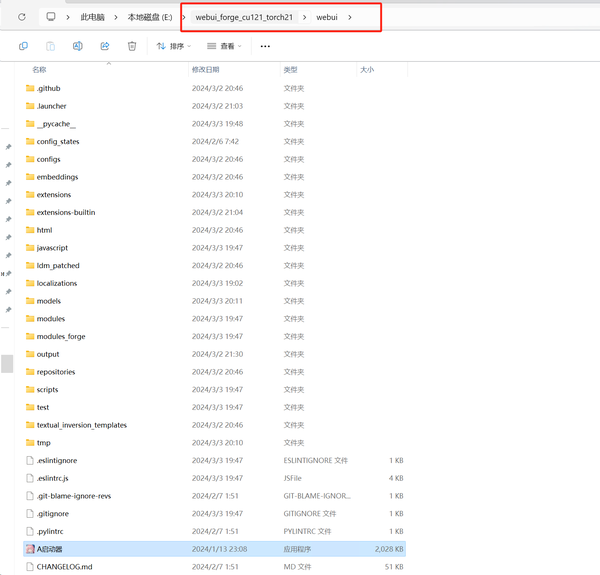This screenshot has height=575, width=600.
Task: Open the 查看 view dropdown
Action: tap(224, 46)
